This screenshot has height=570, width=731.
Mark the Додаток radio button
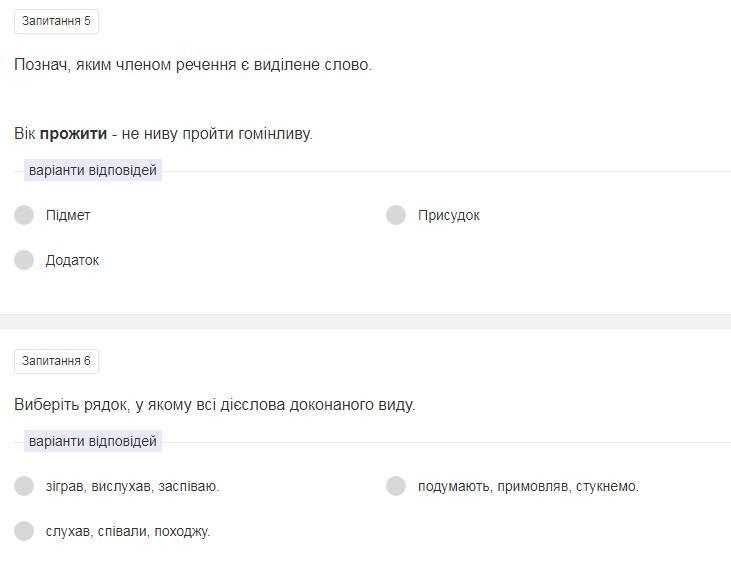click(x=24, y=260)
